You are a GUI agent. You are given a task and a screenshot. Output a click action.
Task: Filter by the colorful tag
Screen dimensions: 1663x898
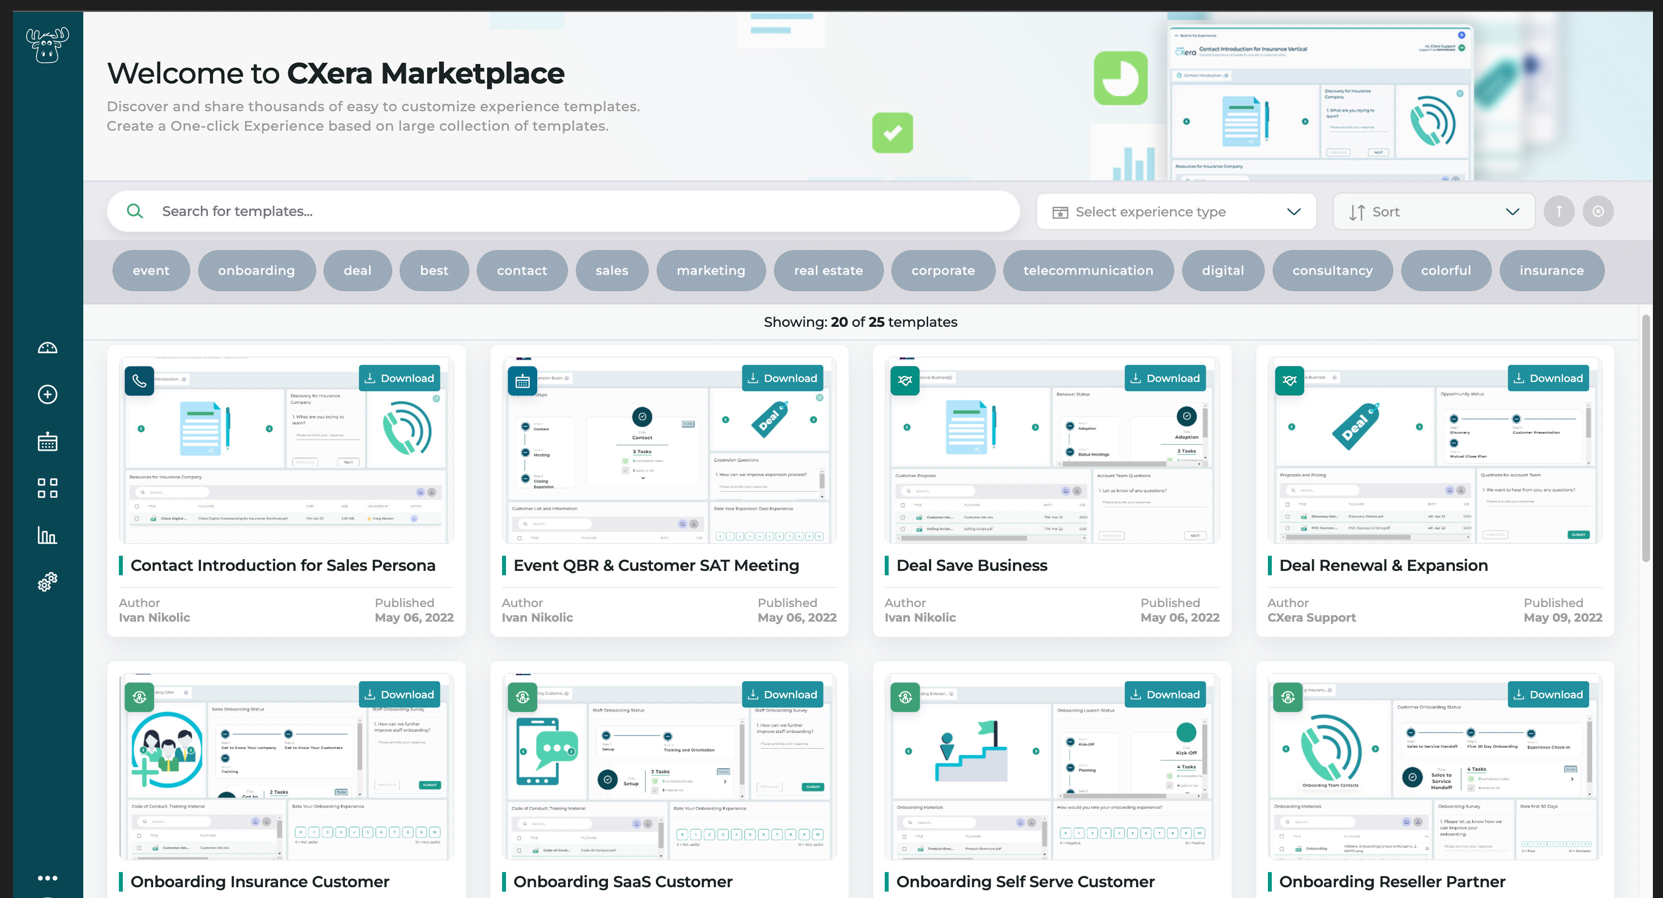coord(1446,271)
